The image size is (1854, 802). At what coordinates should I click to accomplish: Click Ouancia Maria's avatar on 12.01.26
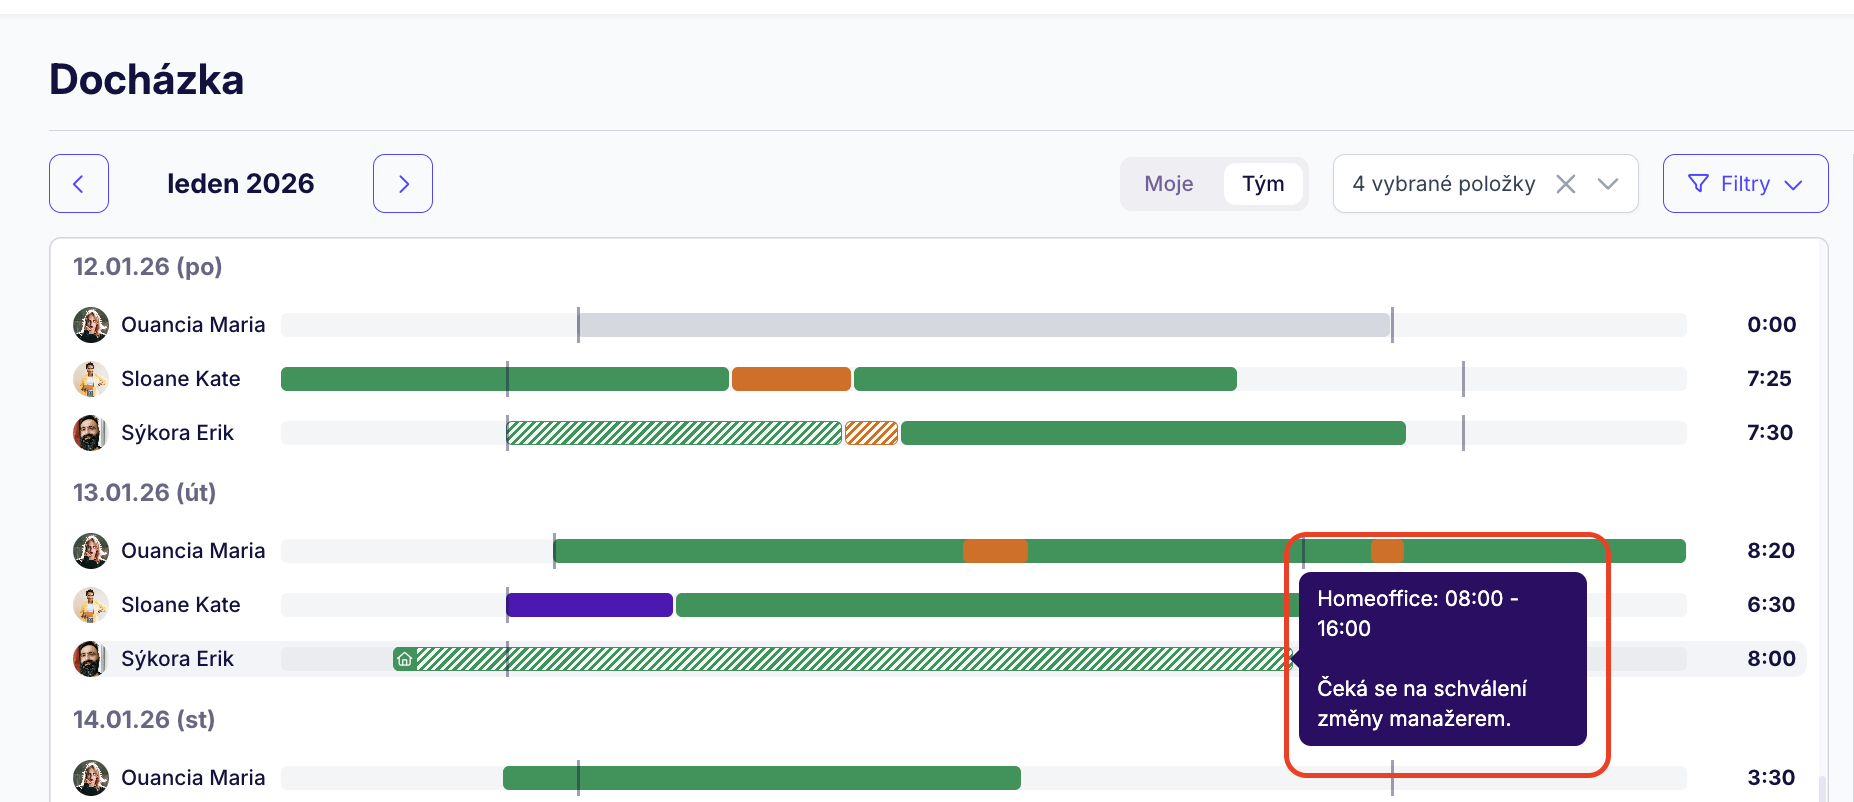coord(91,325)
